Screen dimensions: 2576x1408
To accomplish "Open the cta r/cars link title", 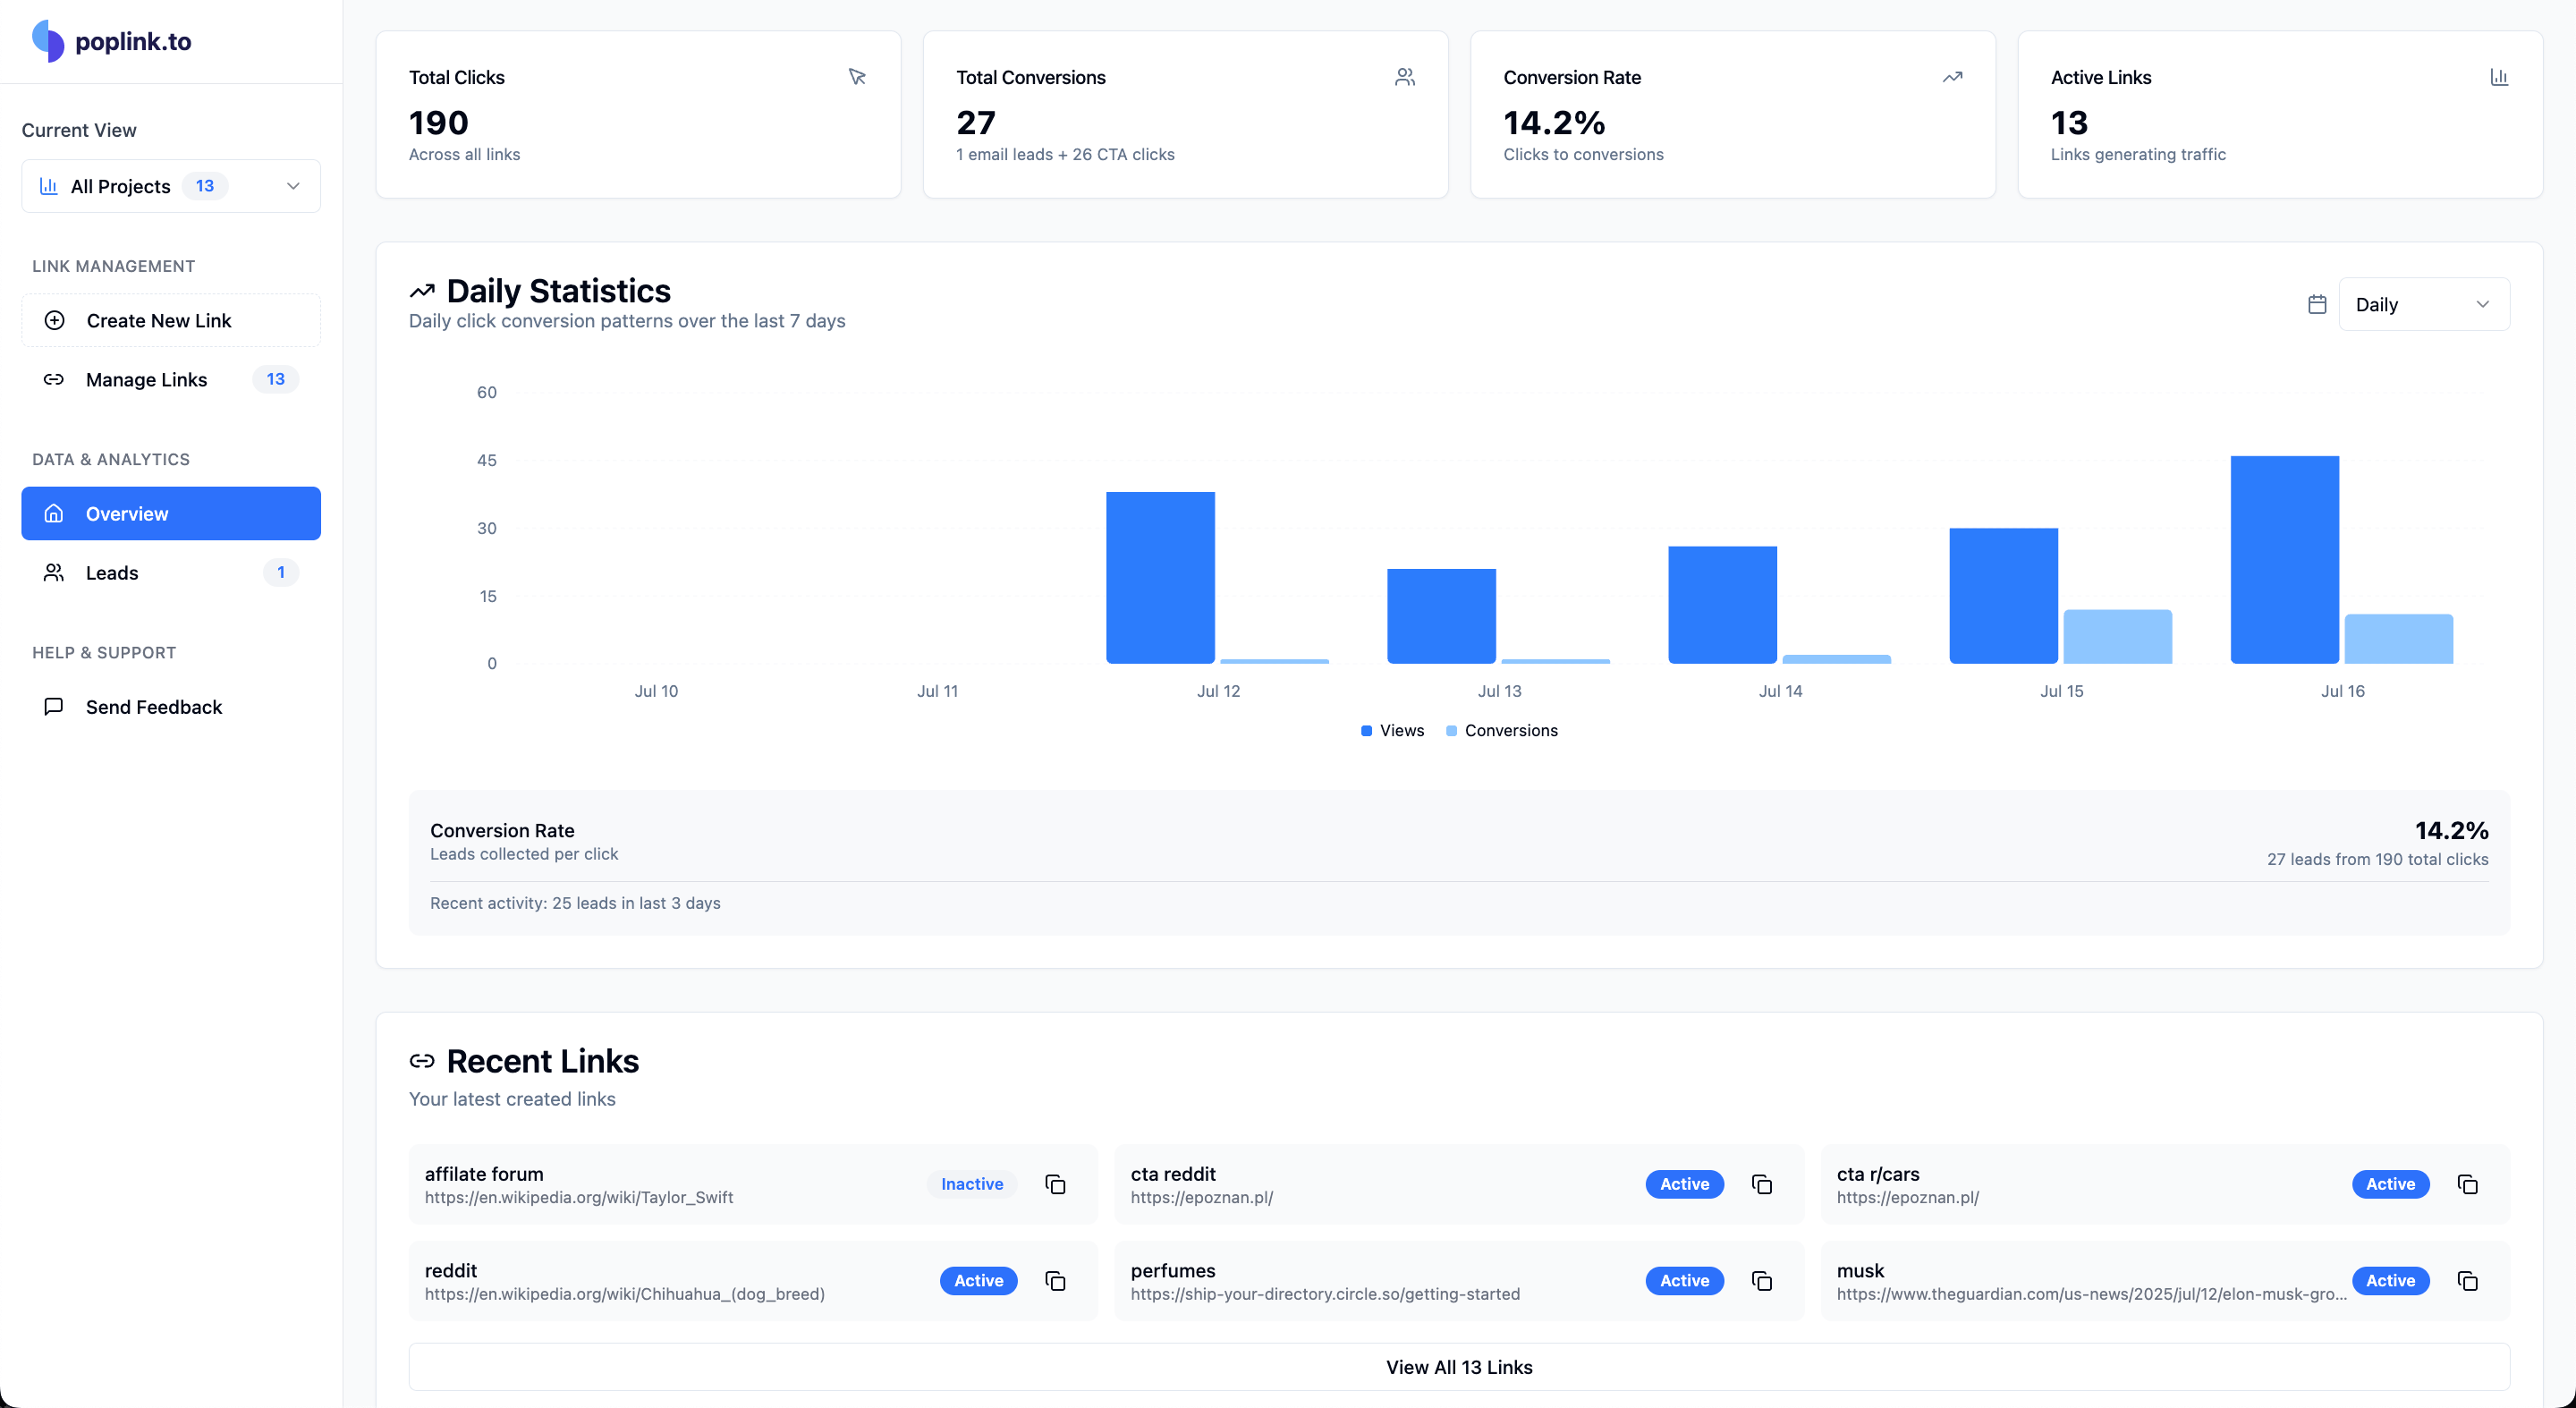I will point(1878,1174).
